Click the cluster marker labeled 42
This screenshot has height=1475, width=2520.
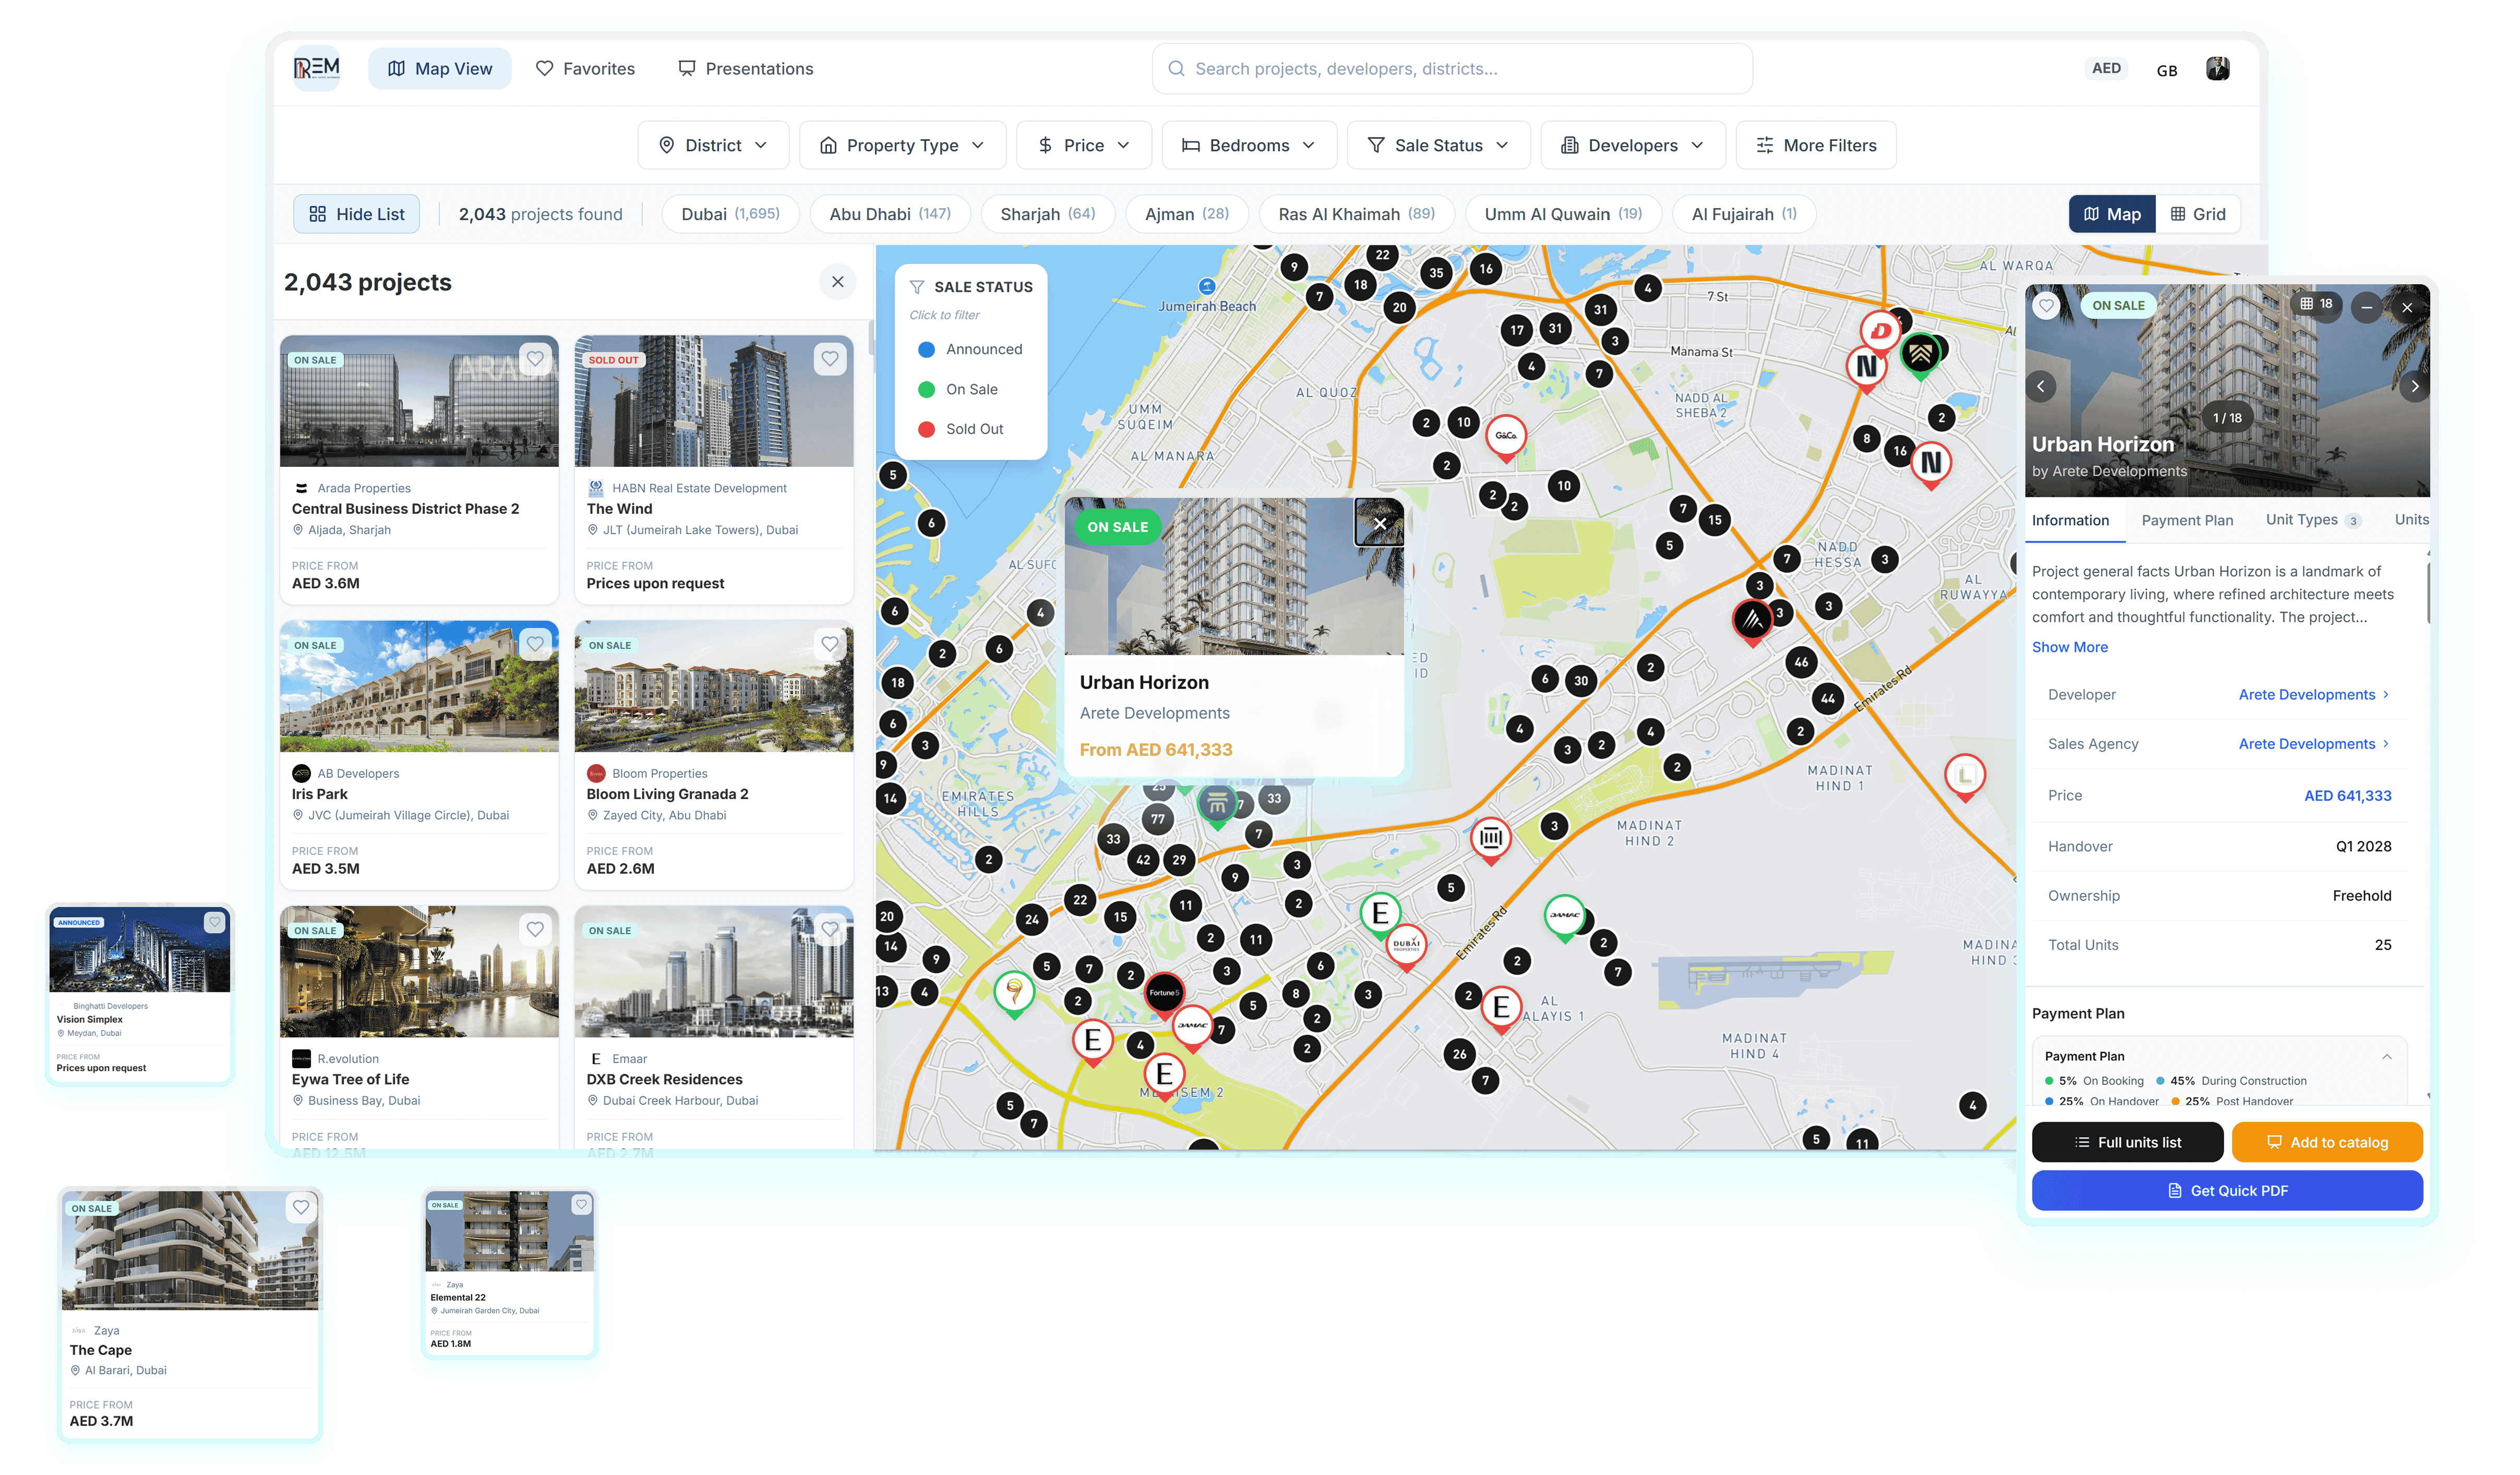point(1142,859)
